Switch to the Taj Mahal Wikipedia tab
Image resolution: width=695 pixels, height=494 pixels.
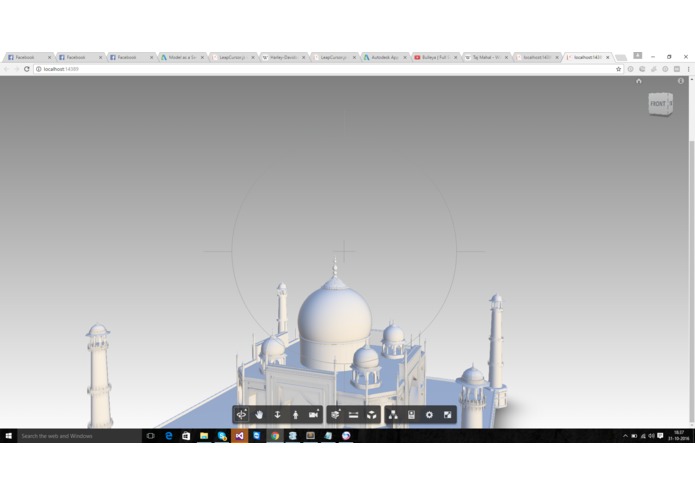(x=487, y=57)
